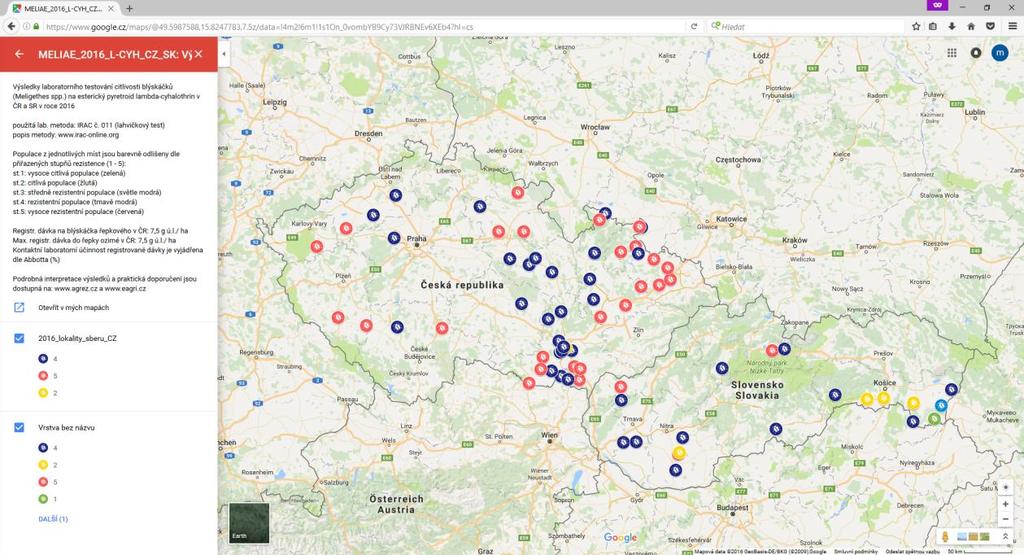Choose the first imagery thumbnail beside pegman
This screenshot has height=555, width=1024.
click(961, 537)
